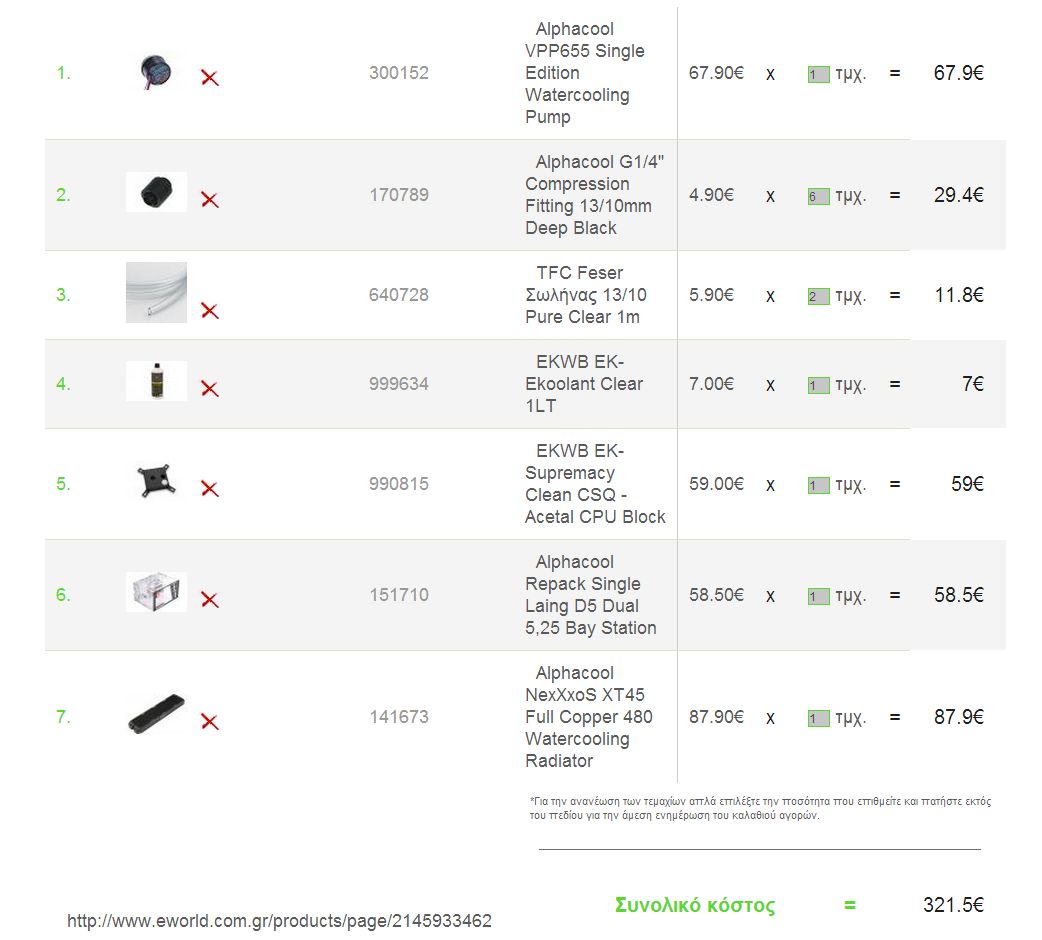Remove the EK-Supremacy CPU Block item
This screenshot has height=940, width=1042.
[x=210, y=489]
